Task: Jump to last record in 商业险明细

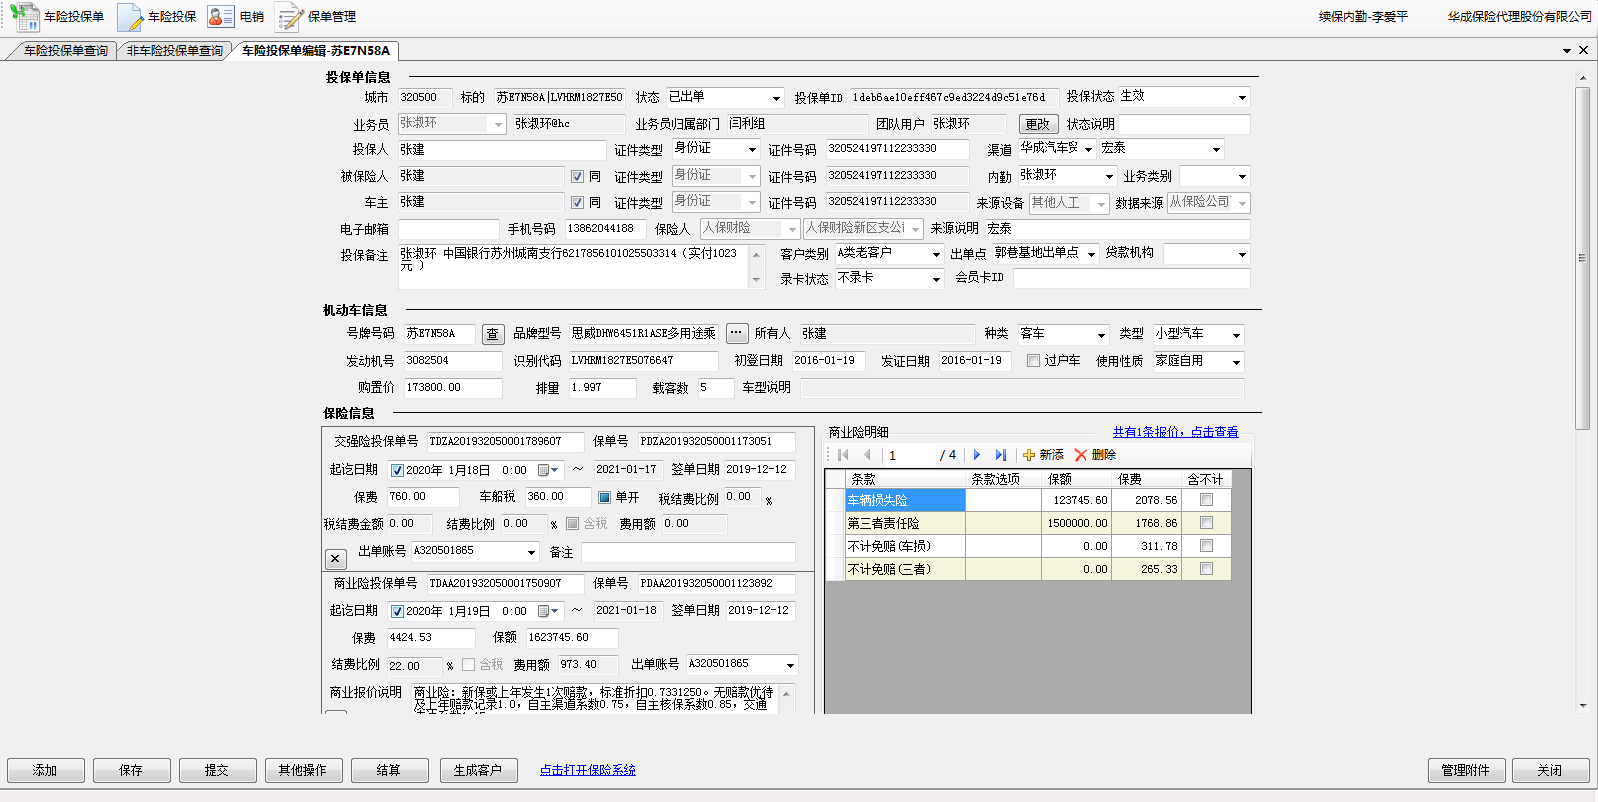Action: pyautogui.click(x=1000, y=455)
